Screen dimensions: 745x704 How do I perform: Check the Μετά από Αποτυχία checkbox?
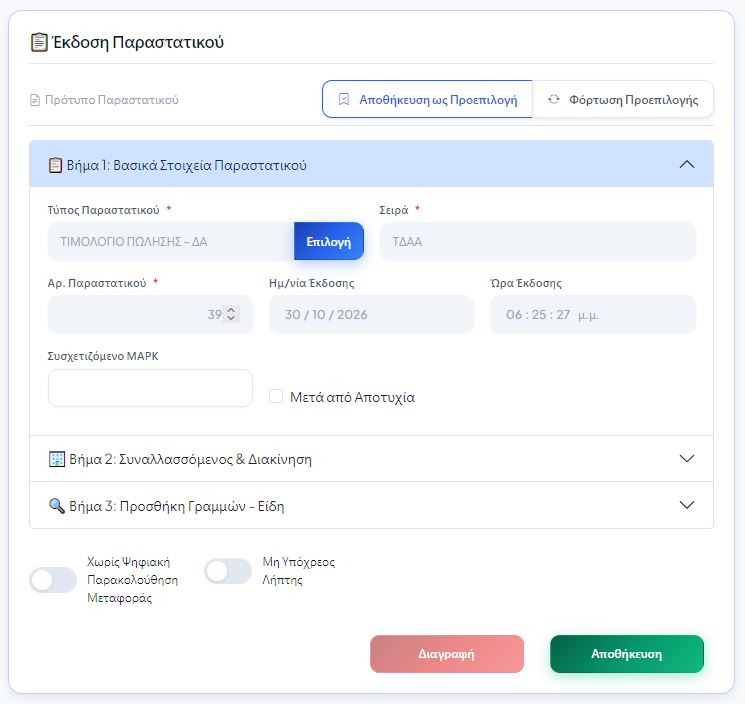coord(276,396)
